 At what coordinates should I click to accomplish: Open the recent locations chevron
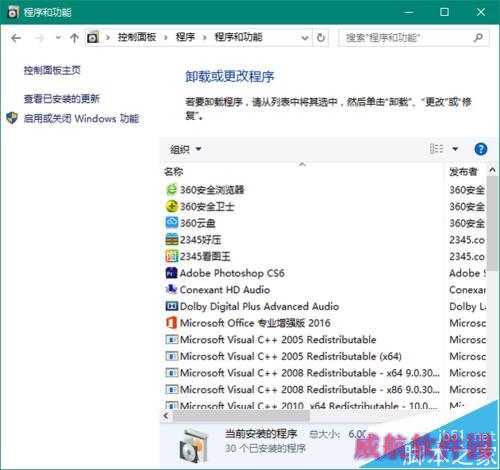58,38
